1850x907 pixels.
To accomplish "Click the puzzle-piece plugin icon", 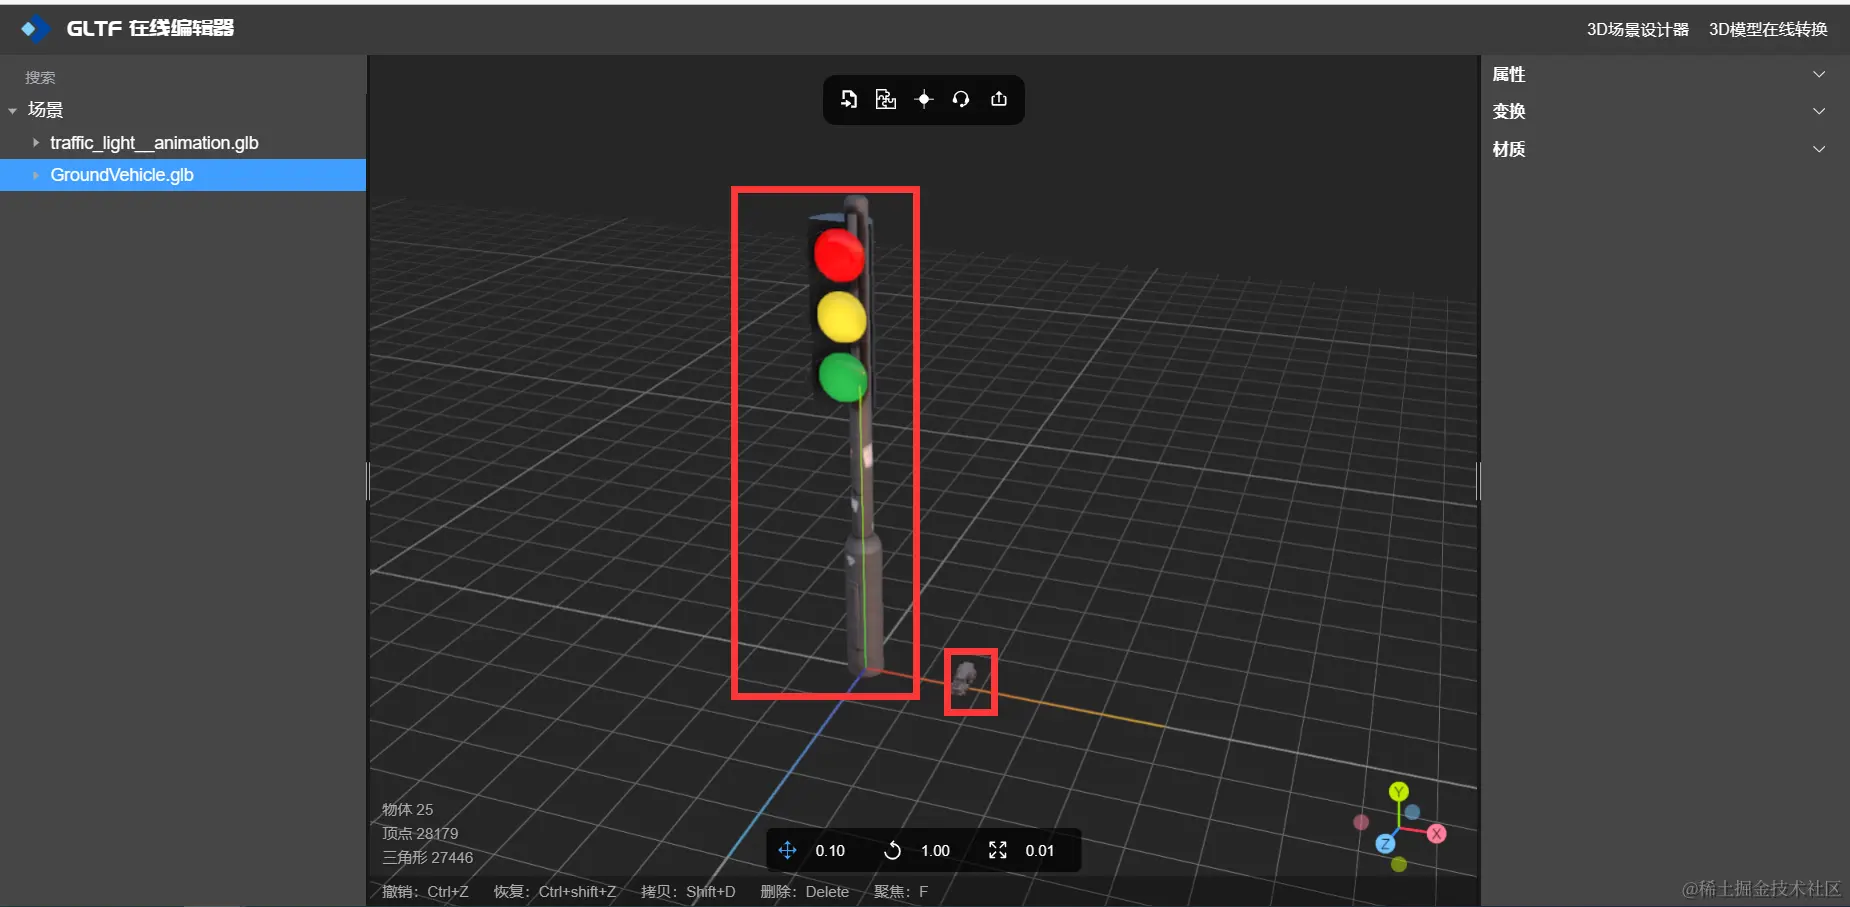I will (886, 99).
